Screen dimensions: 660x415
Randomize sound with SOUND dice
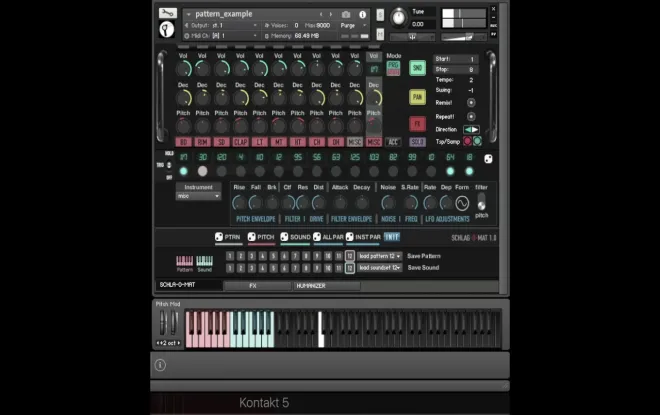(x=285, y=237)
